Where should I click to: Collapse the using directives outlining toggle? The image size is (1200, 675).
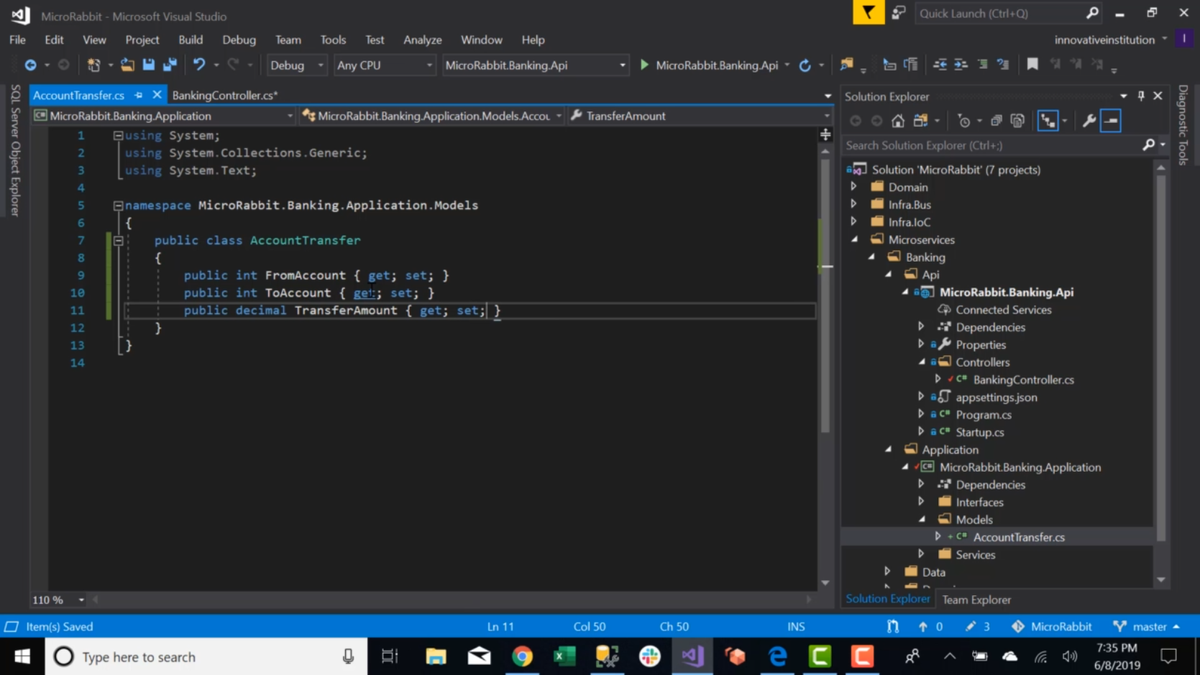pyautogui.click(x=118, y=135)
